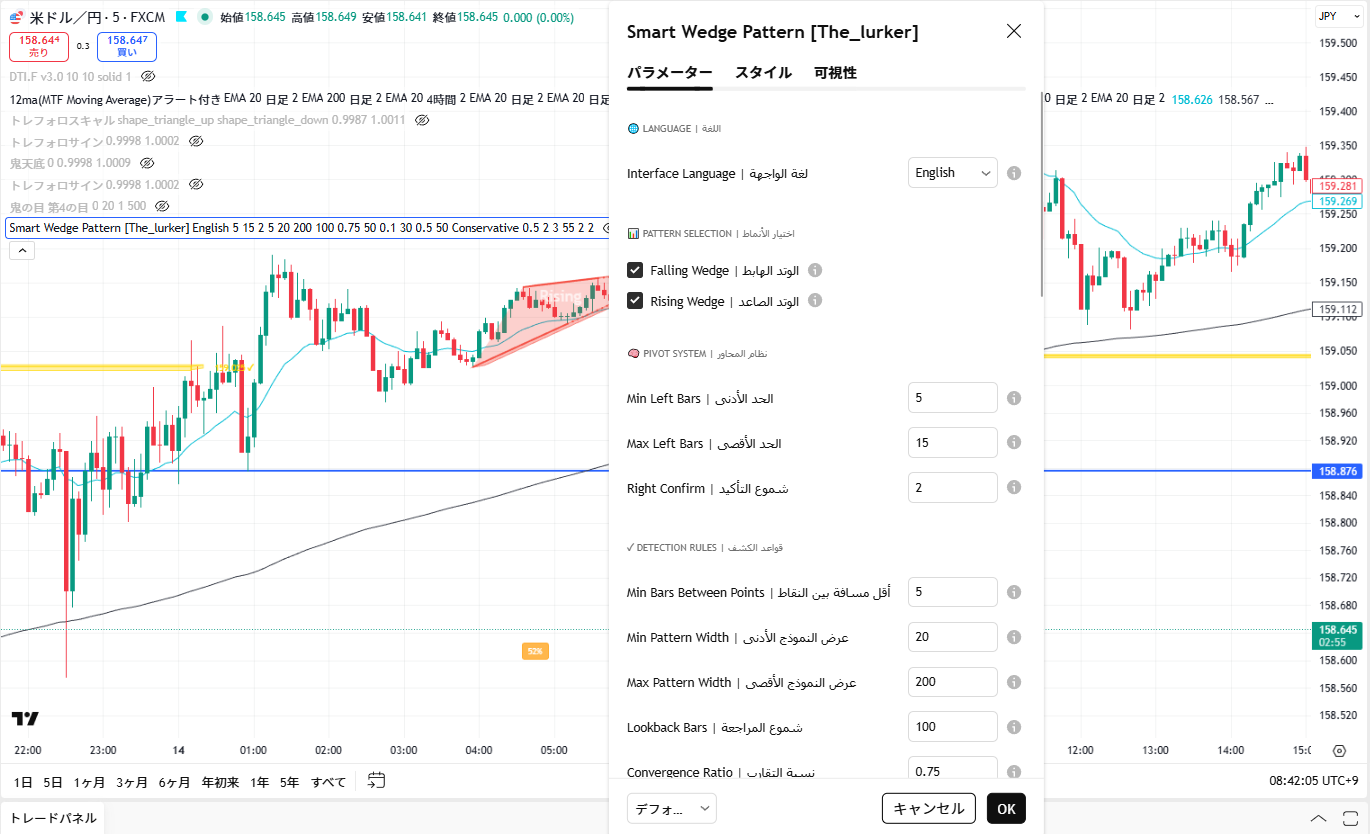Click the info icon for Max Left Bars
1370x834 pixels.
[x=1013, y=443]
